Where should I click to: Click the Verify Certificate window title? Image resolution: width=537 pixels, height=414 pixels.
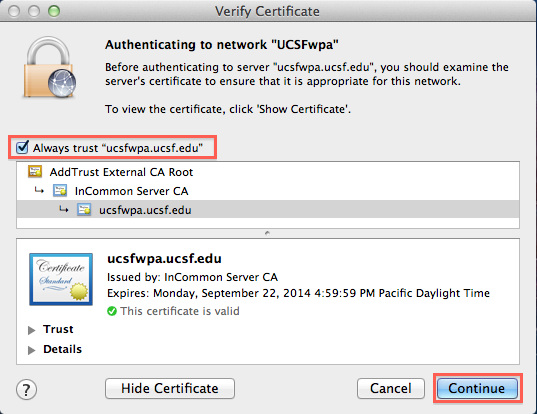click(267, 11)
